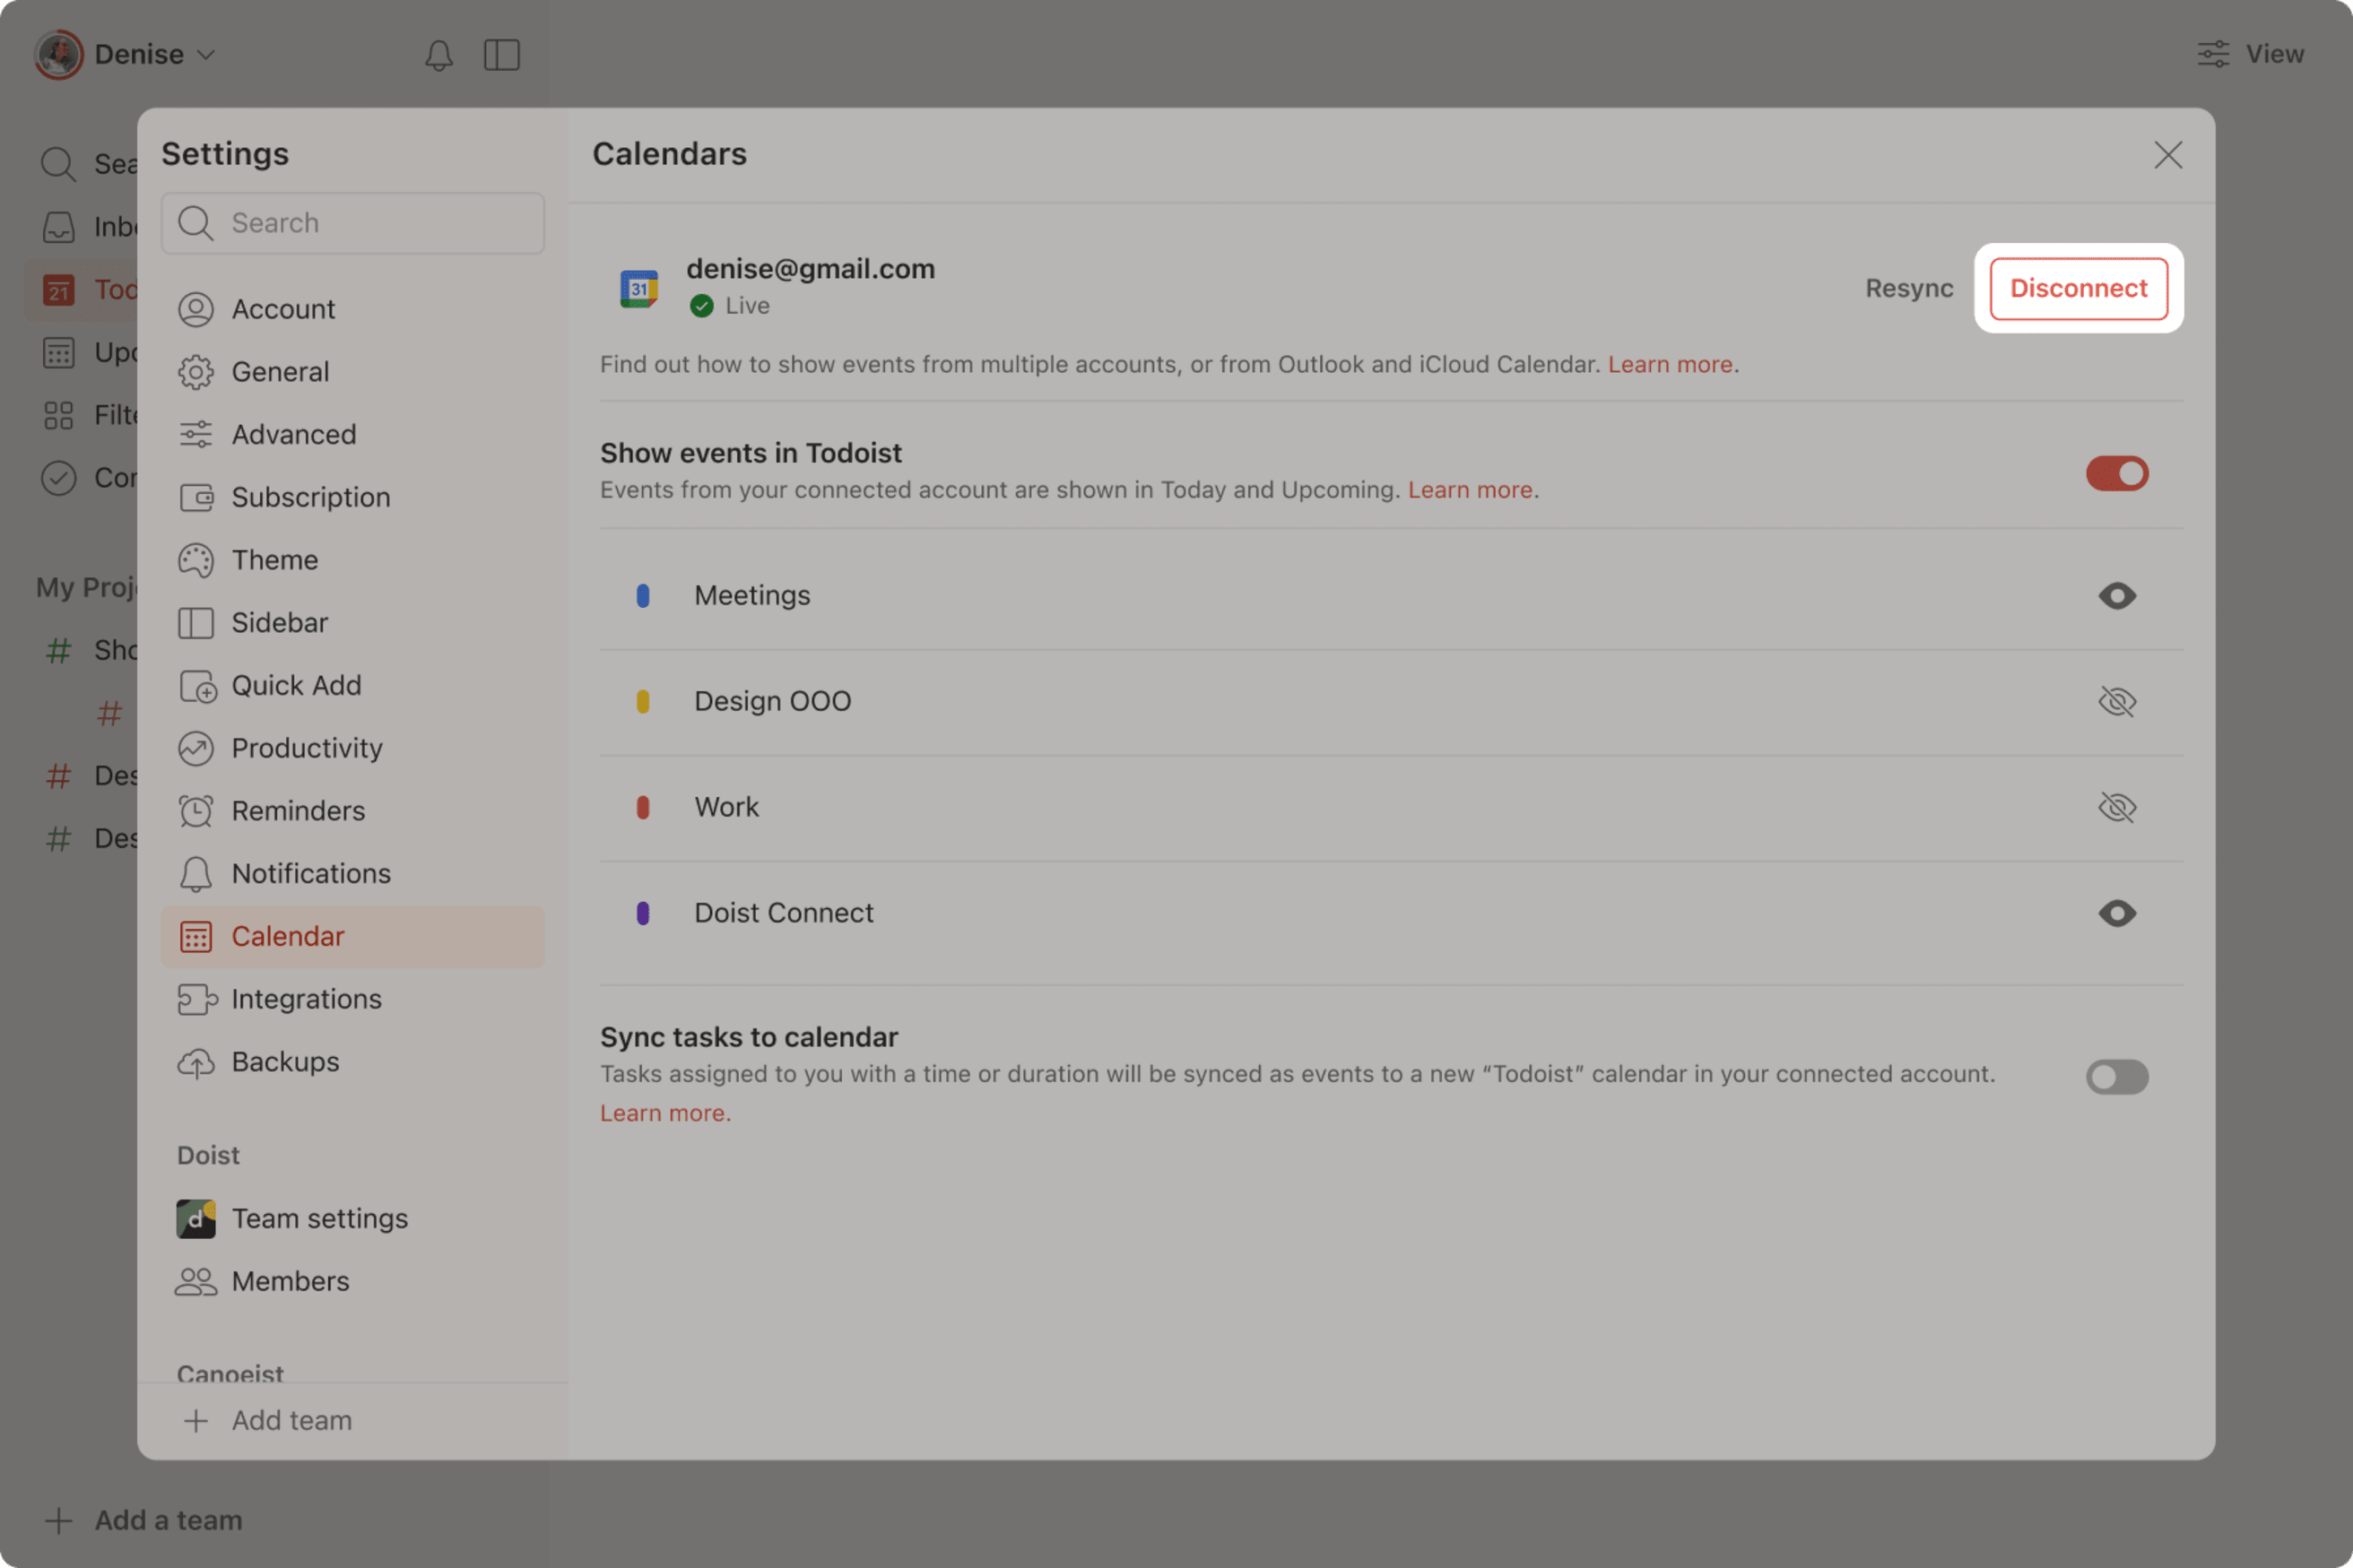
Task: Open Reminders settings
Action: [x=297, y=811]
